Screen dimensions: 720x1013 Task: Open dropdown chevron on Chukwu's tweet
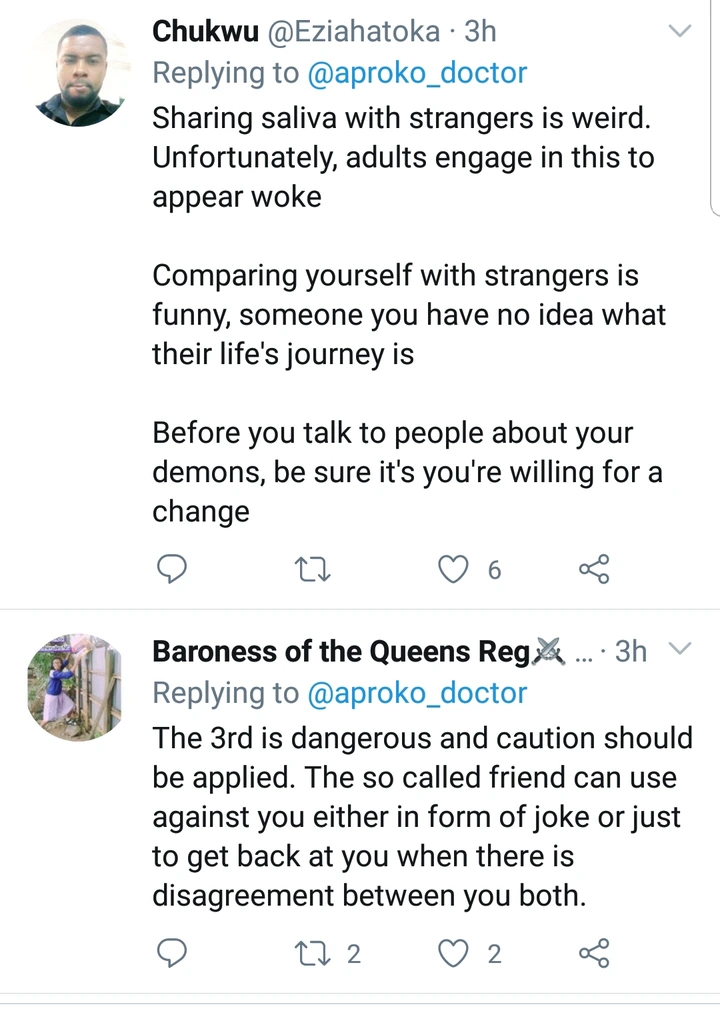point(680,31)
